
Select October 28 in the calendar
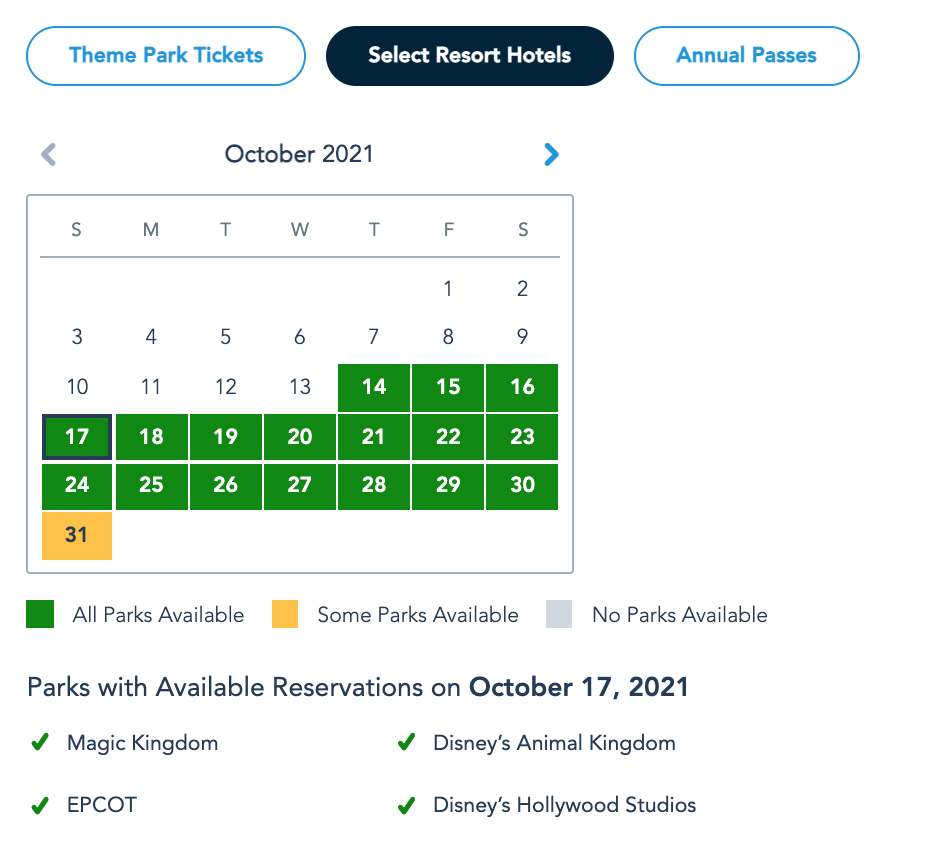pyautogui.click(x=374, y=485)
